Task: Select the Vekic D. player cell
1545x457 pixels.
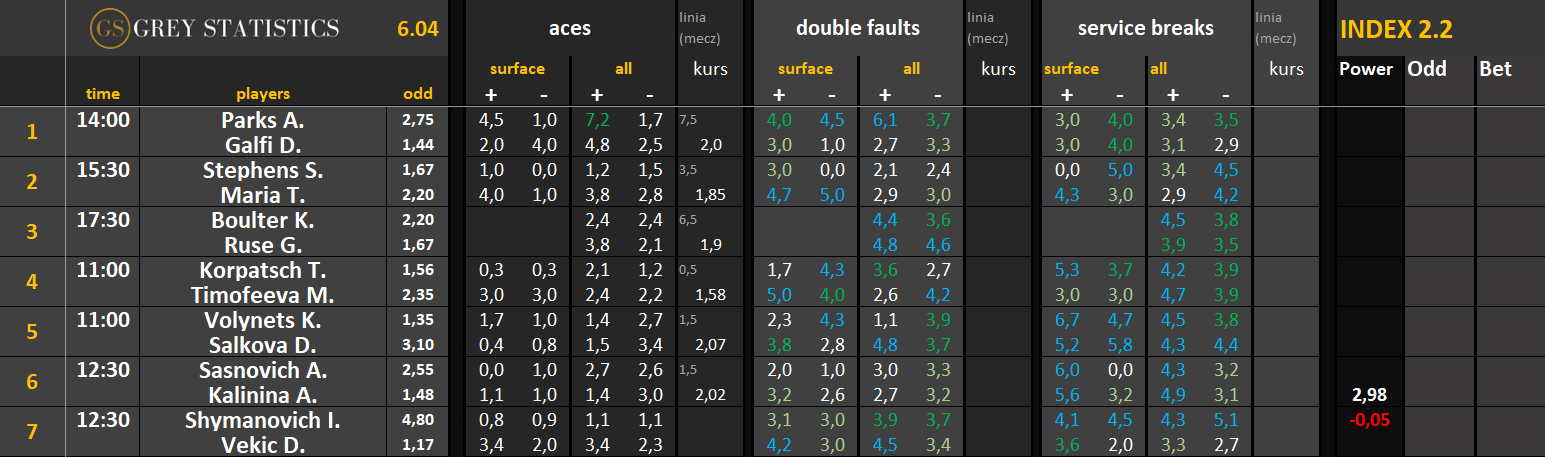Action: [x=262, y=445]
